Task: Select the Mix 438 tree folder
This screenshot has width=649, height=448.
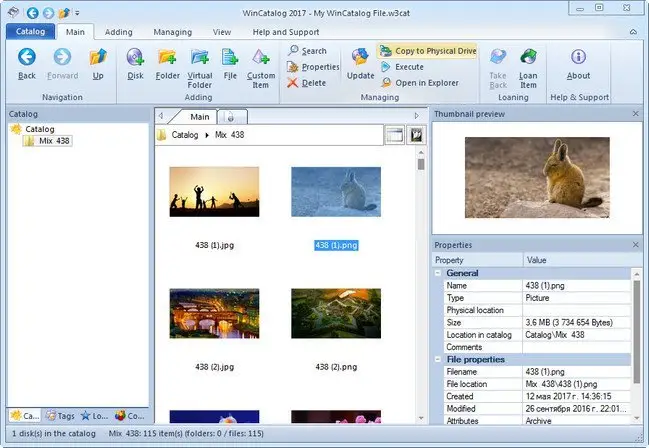Action: click(x=52, y=141)
